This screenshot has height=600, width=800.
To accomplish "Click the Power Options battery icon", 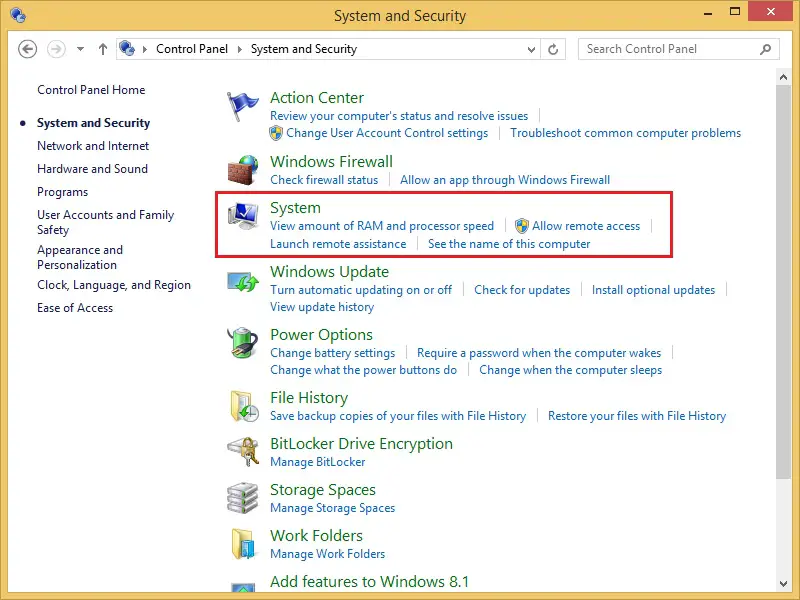I will click(x=243, y=344).
